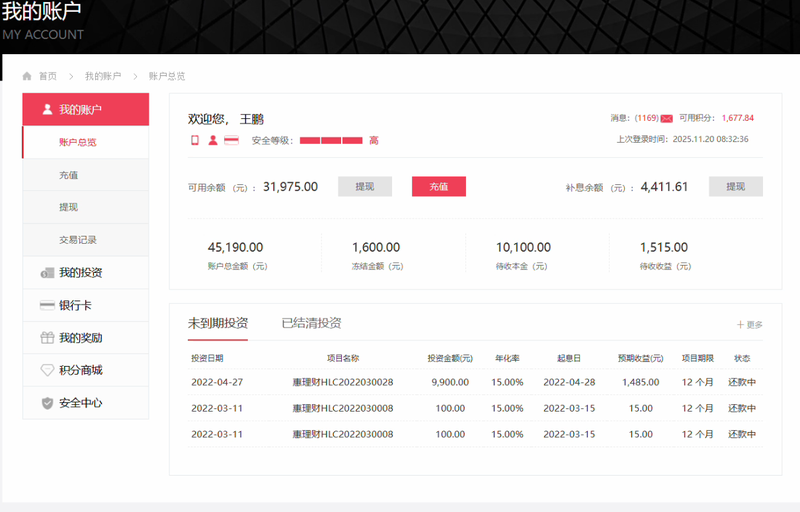Click message count (1169)
This screenshot has height=512, width=800.
(x=646, y=118)
